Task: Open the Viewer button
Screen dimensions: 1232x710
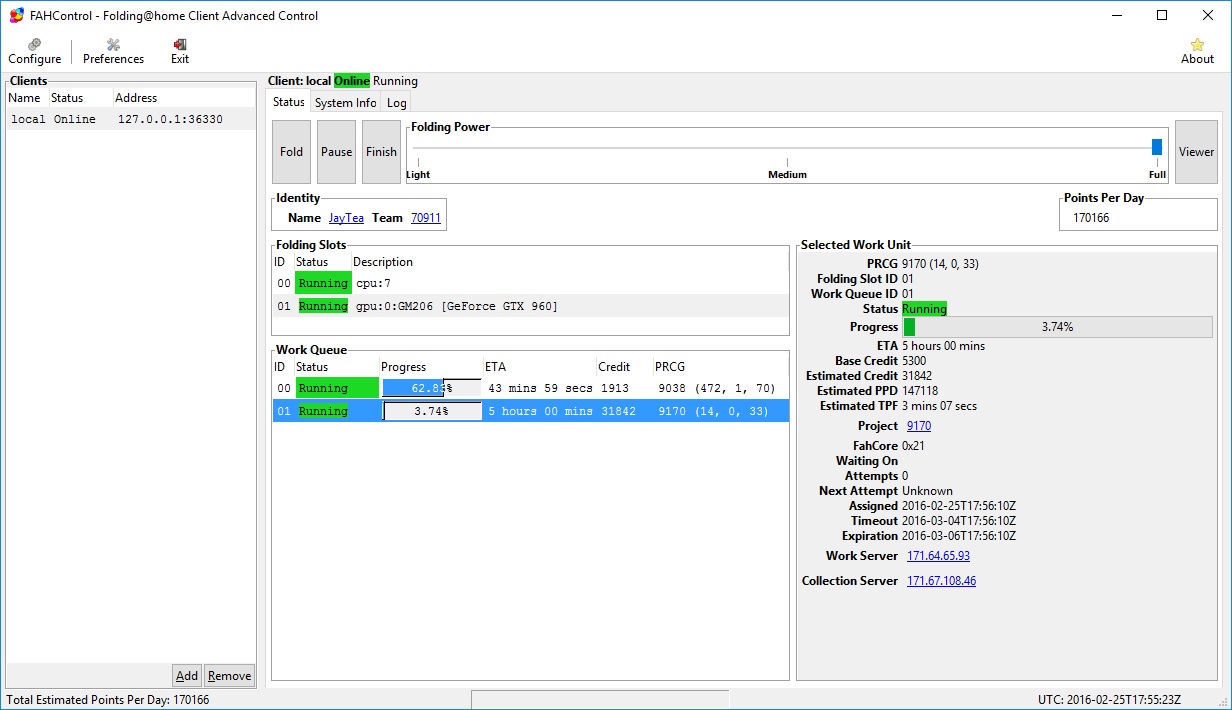Action: pyautogui.click(x=1196, y=152)
